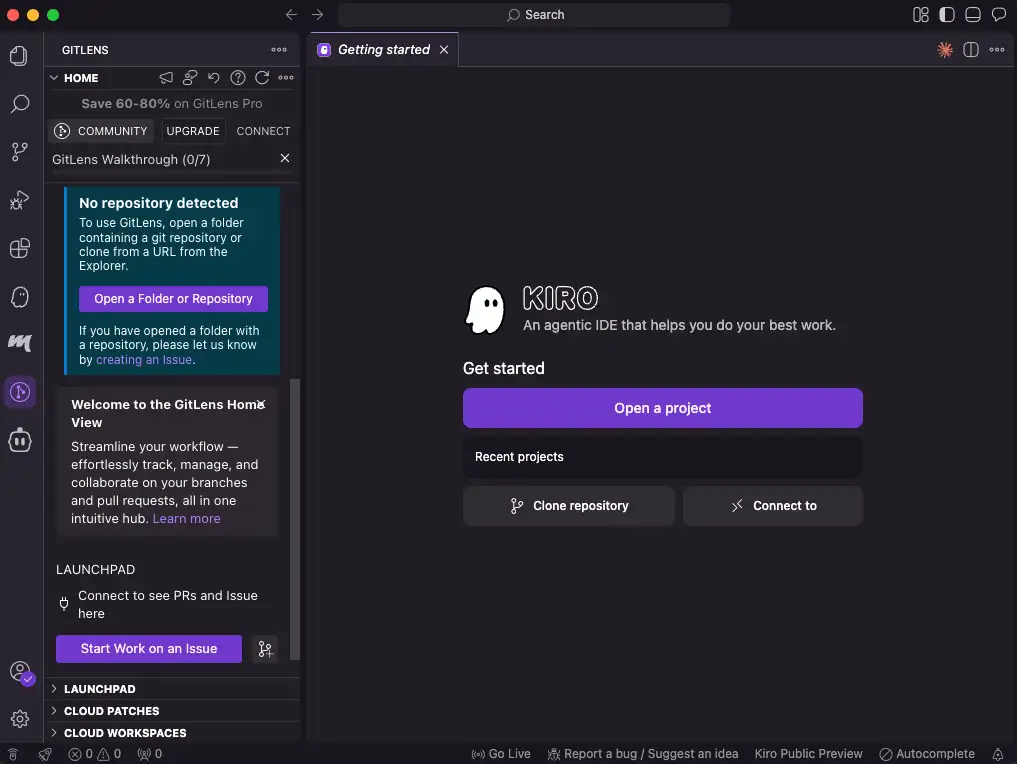Click the orange starburst icon in editor toolbar
1017x764 pixels.
click(945, 50)
